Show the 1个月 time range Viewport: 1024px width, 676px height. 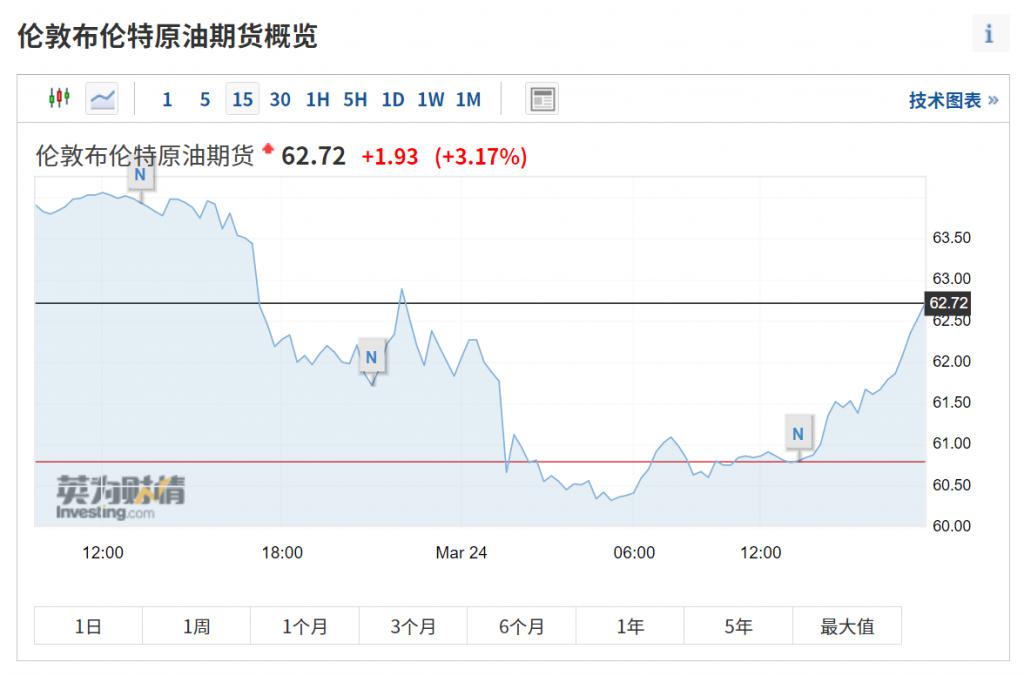pyautogui.click(x=305, y=627)
